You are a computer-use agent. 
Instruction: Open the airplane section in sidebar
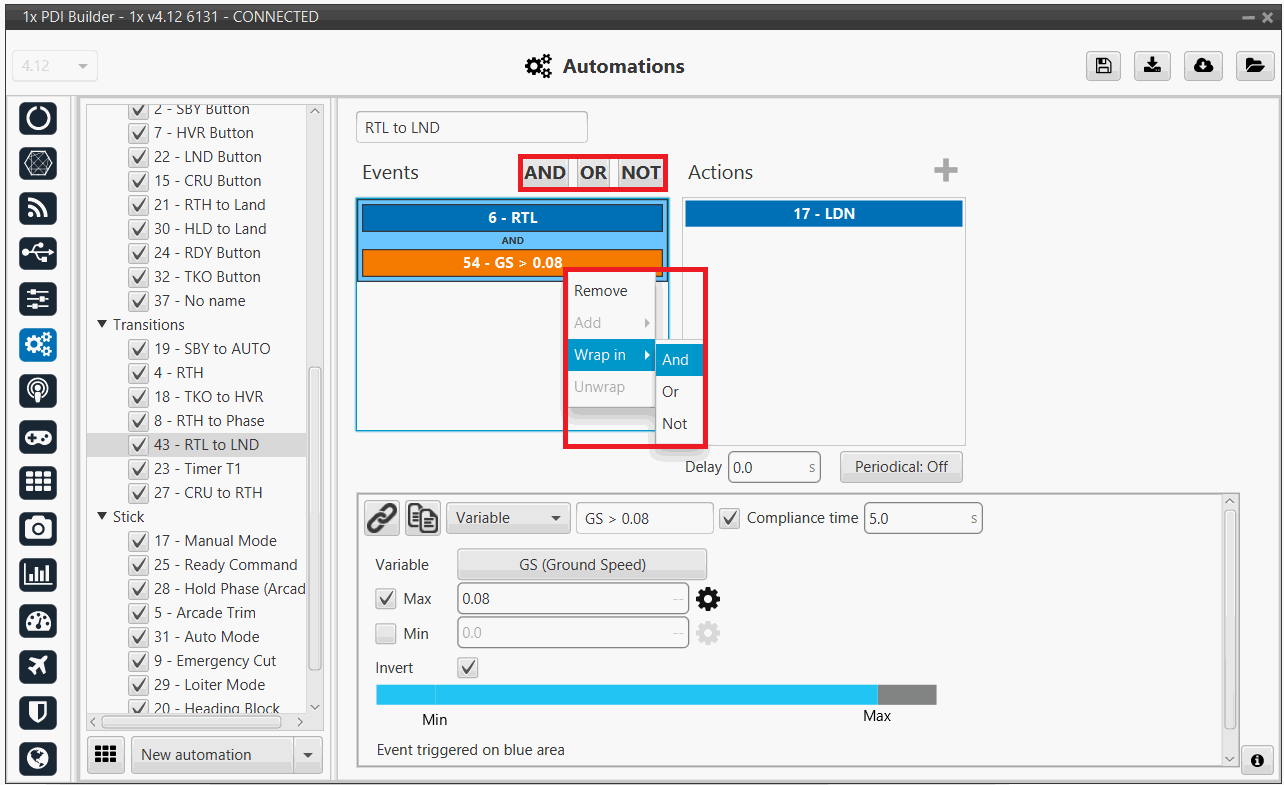(x=38, y=666)
